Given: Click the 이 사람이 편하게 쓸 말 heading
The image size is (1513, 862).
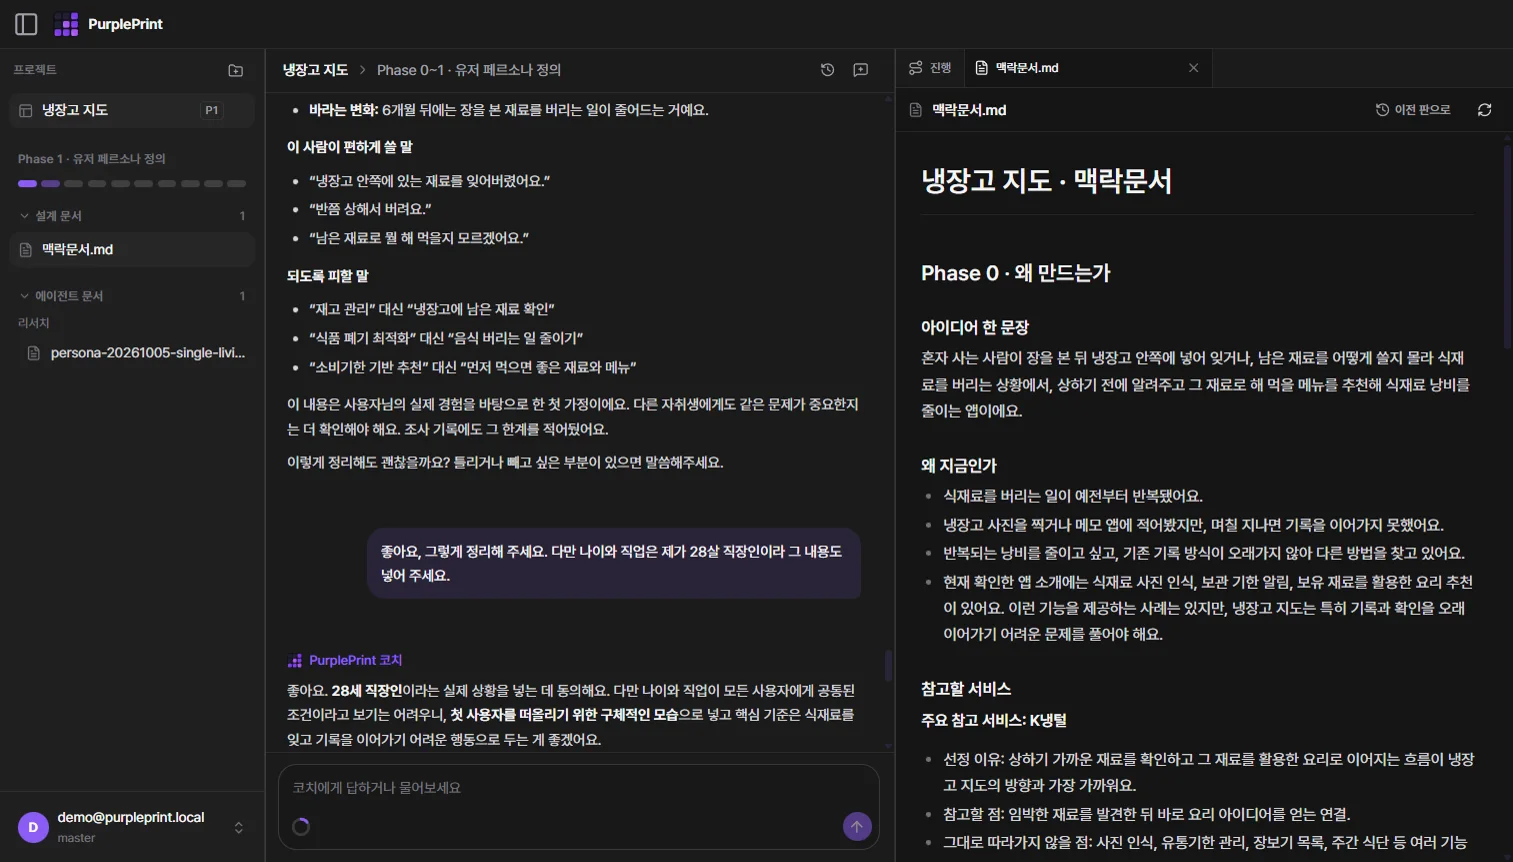Looking at the screenshot, I should click(350, 147).
